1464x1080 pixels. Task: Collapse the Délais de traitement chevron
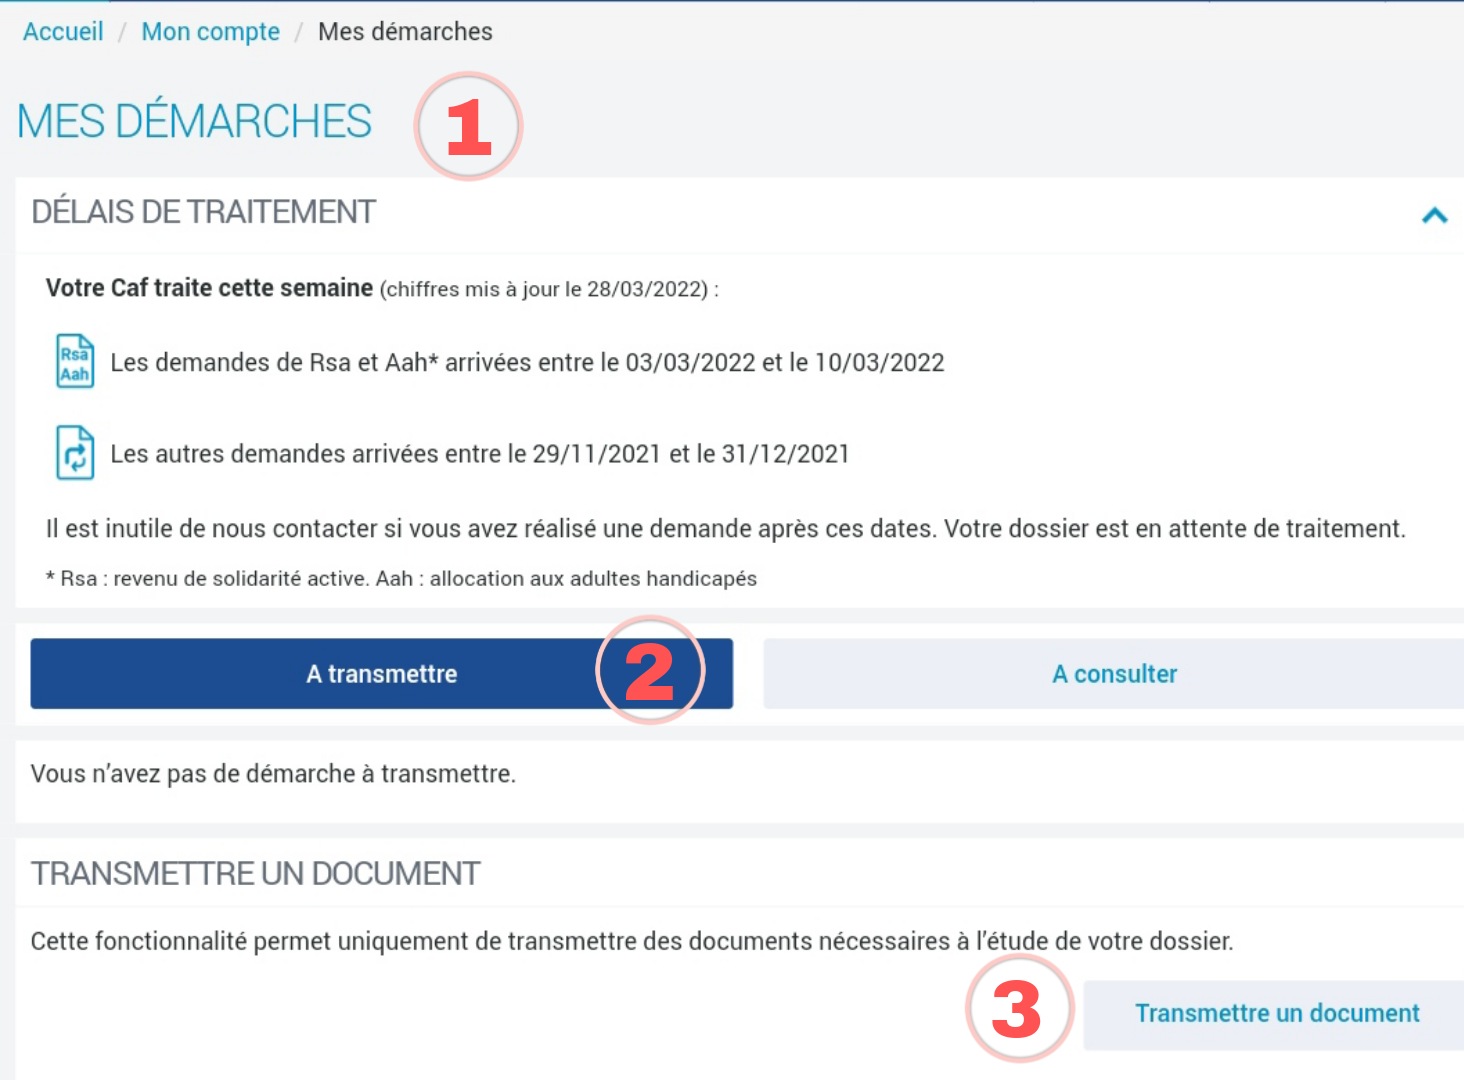pyautogui.click(x=1434, y=215)
